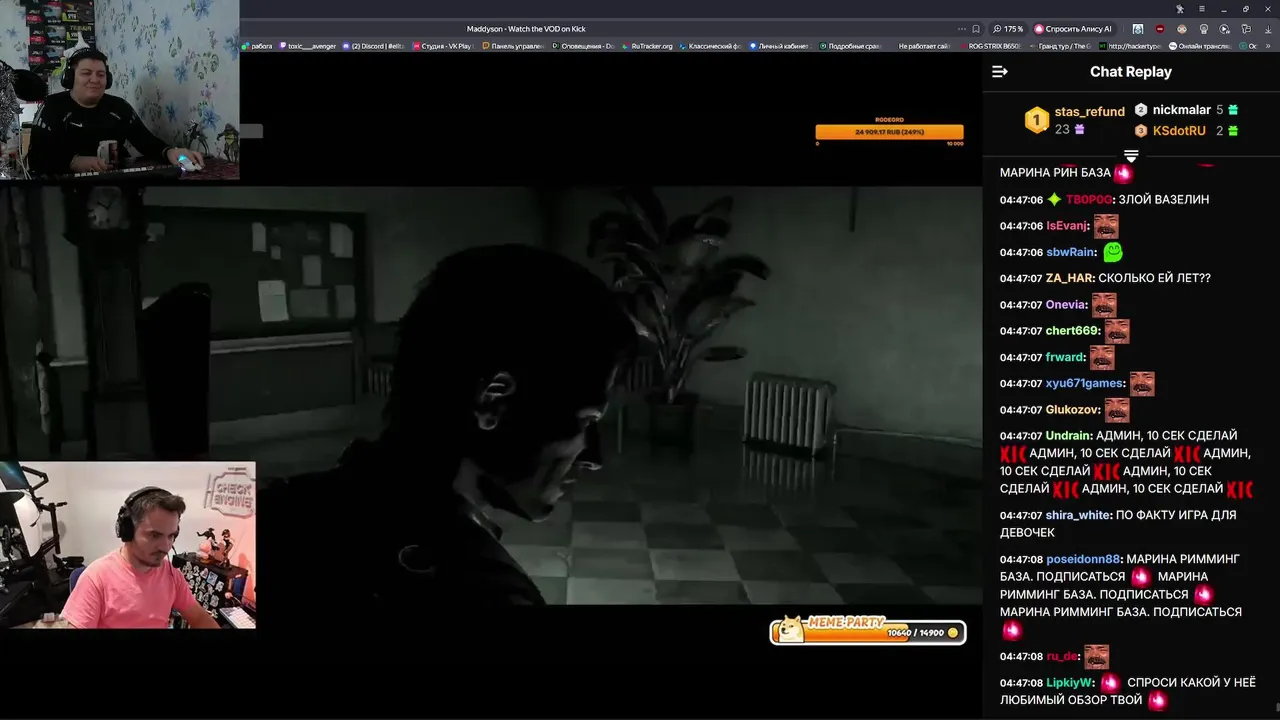
Task: Click the monkey face extension icon
Action: click(x=1182, y=29)
